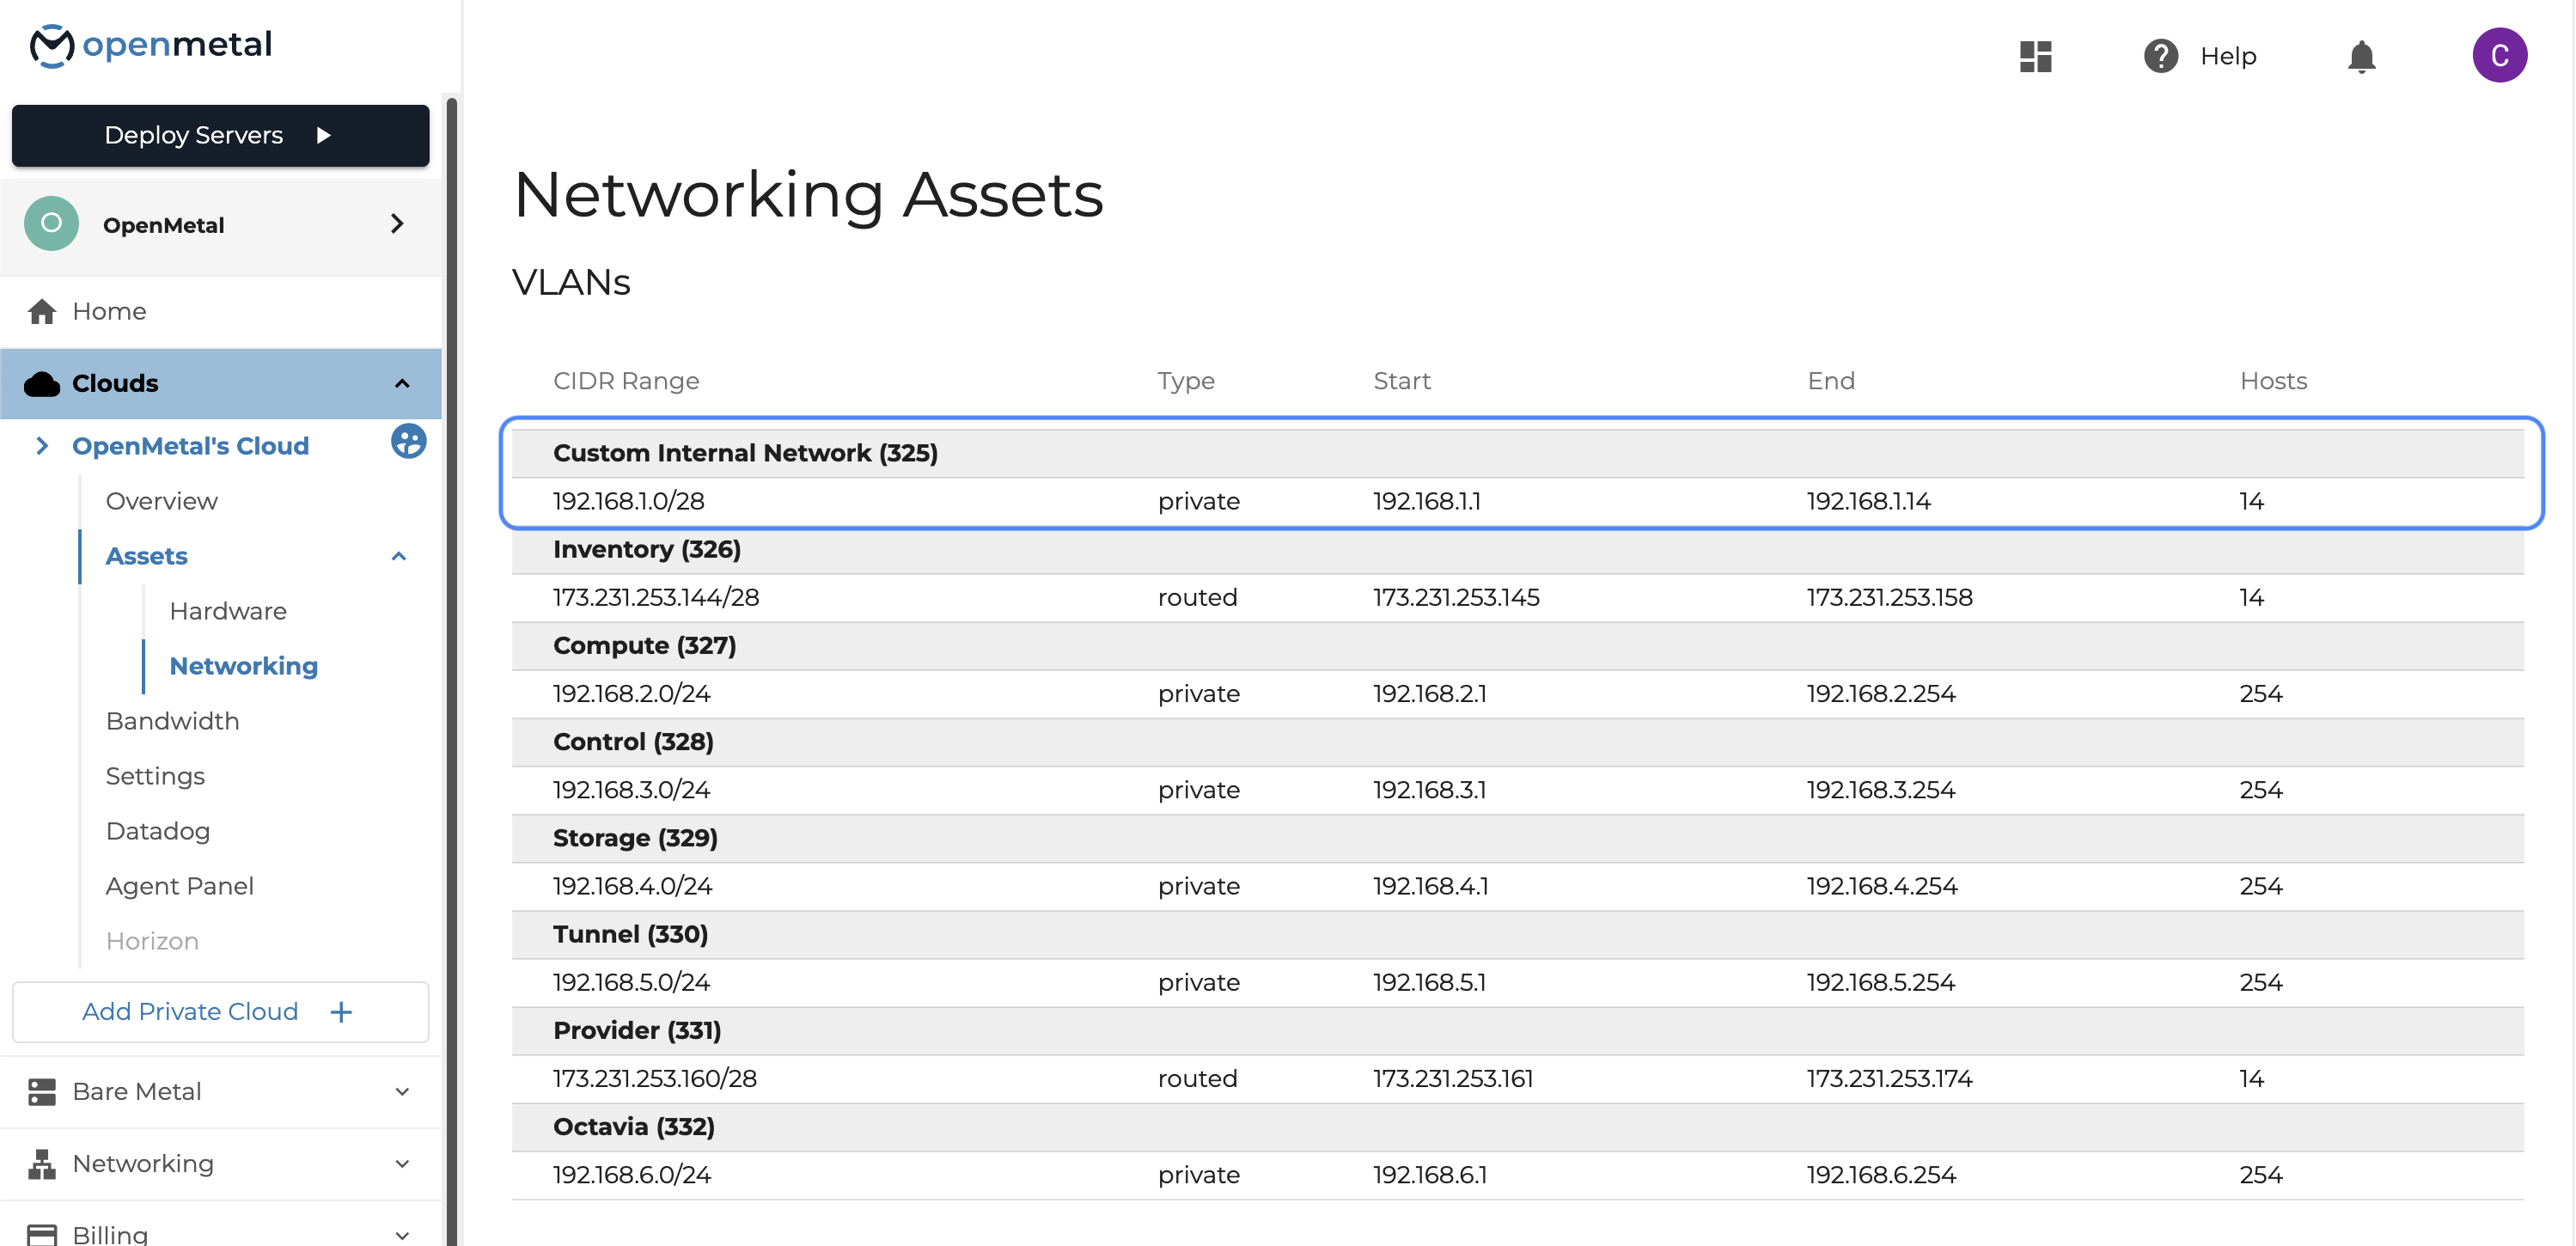This screenshot has height=1246, width=2576.
Task: Go to the Bandwidth page
Action: 172,721
